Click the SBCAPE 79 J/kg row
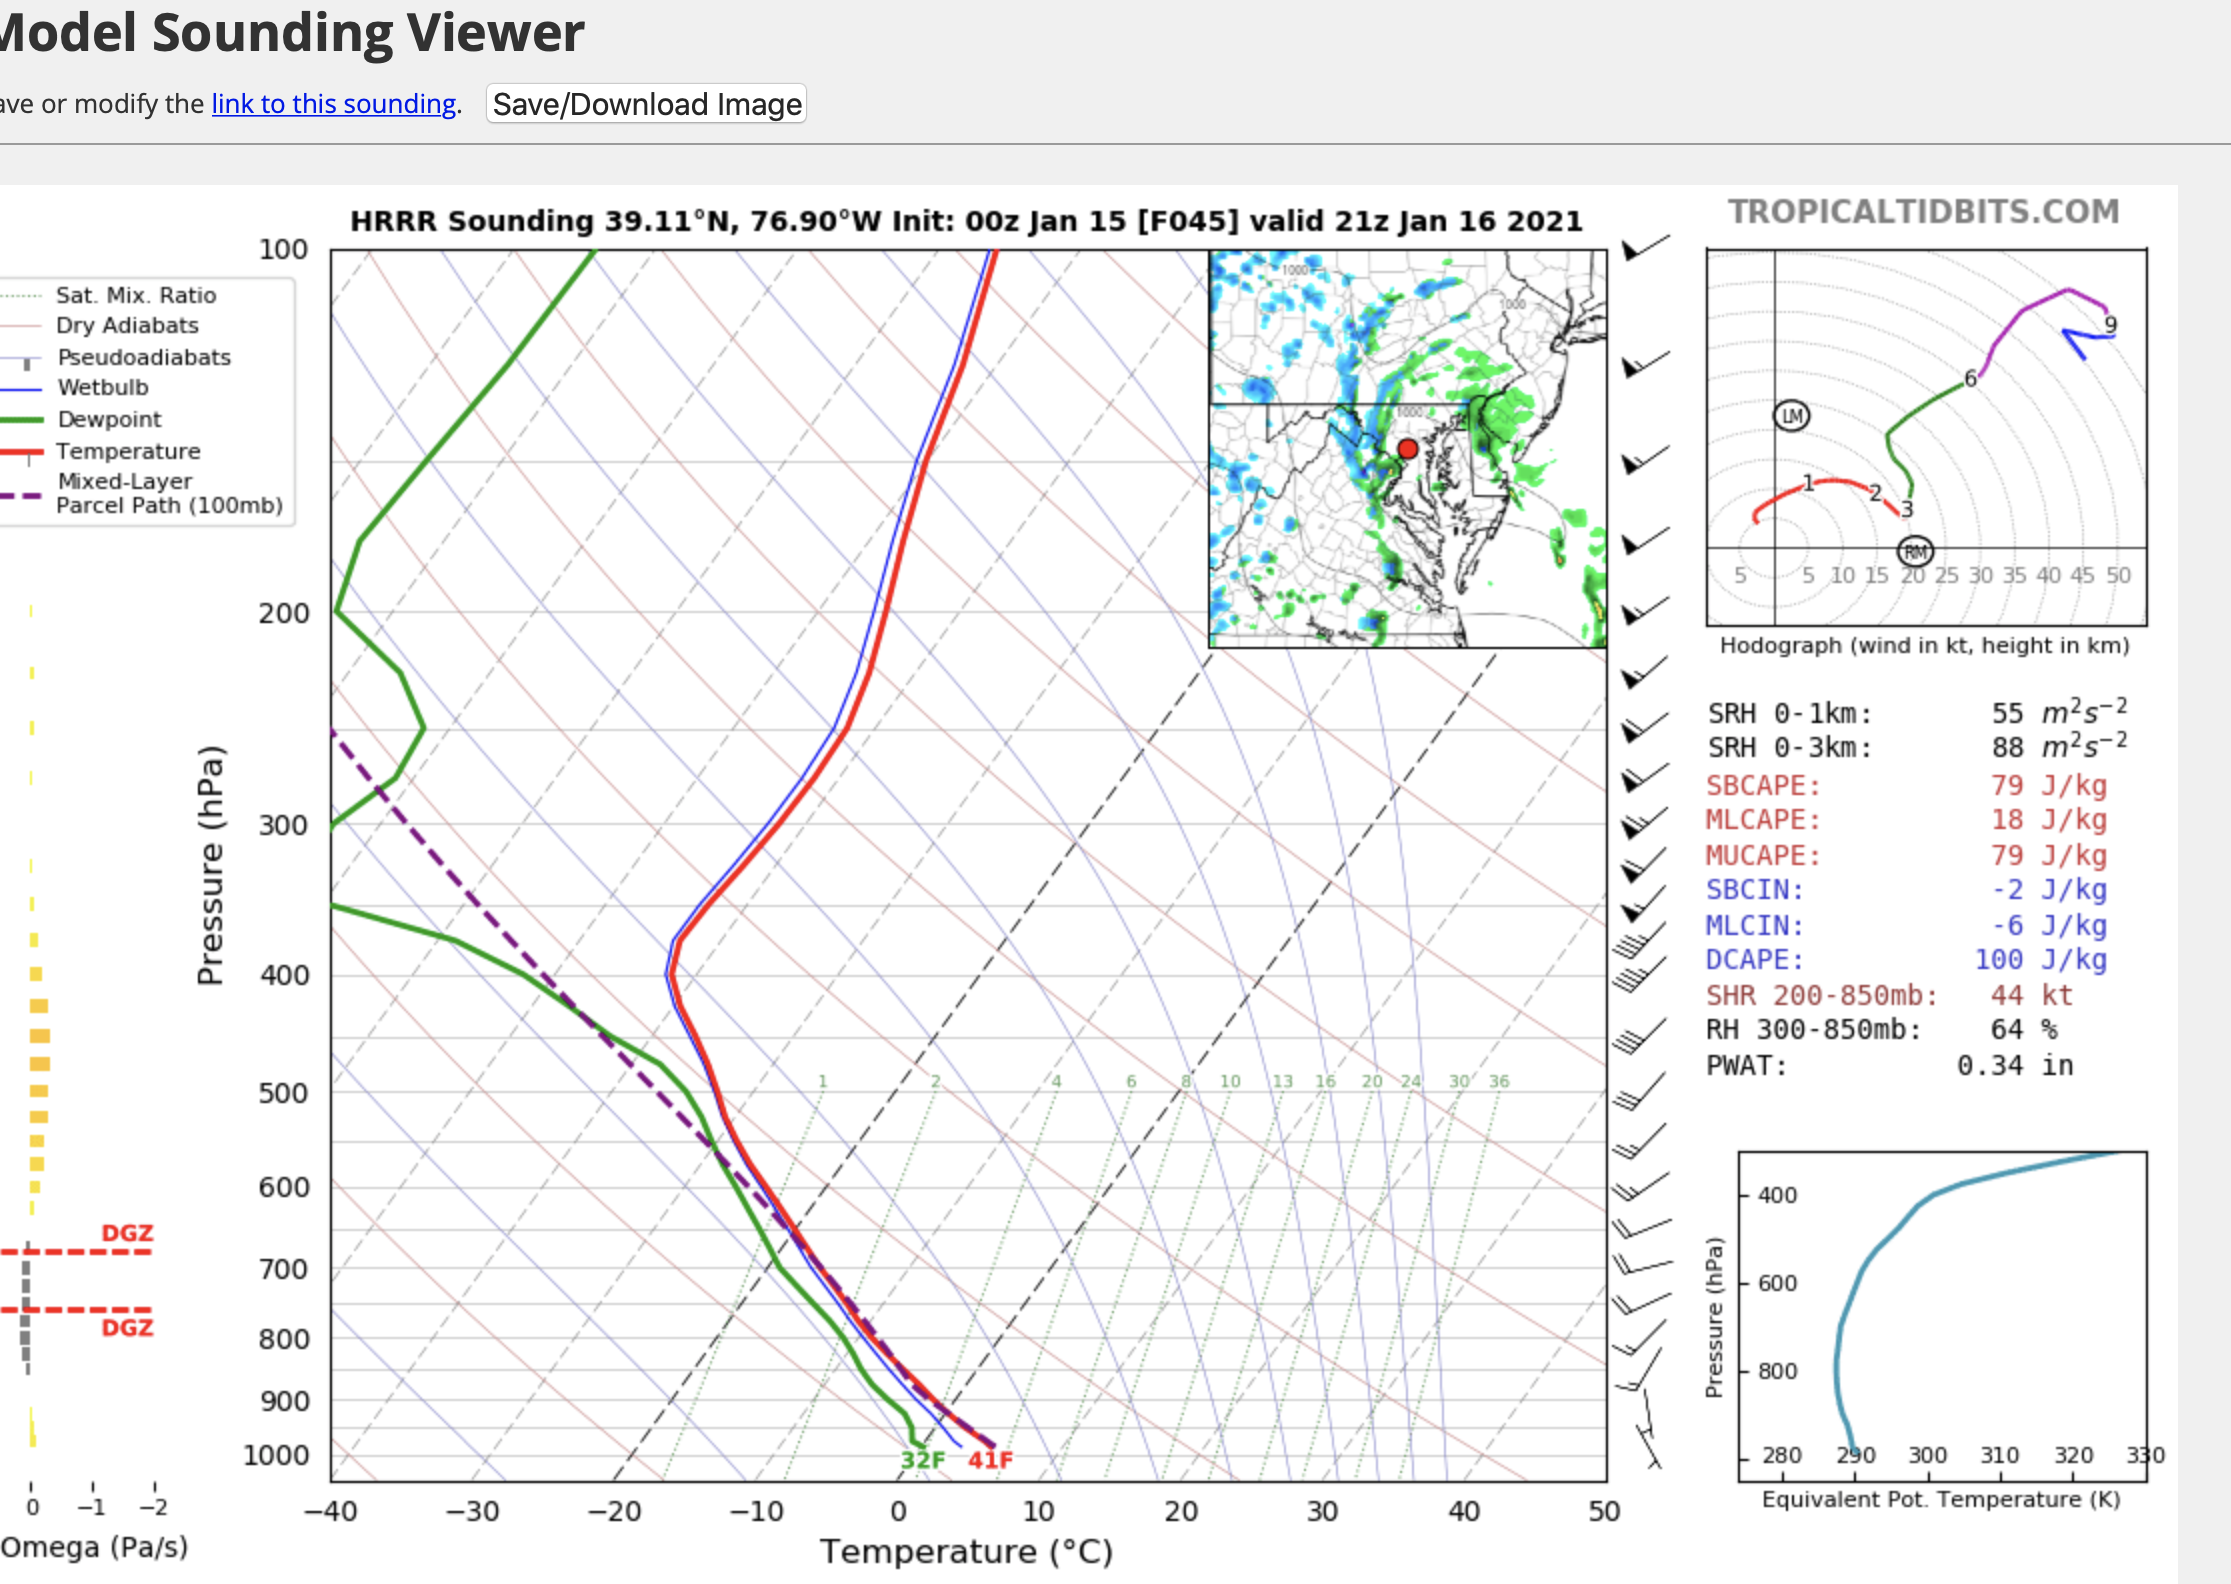2231x1584 pixels. click(x=1906, y=786)
